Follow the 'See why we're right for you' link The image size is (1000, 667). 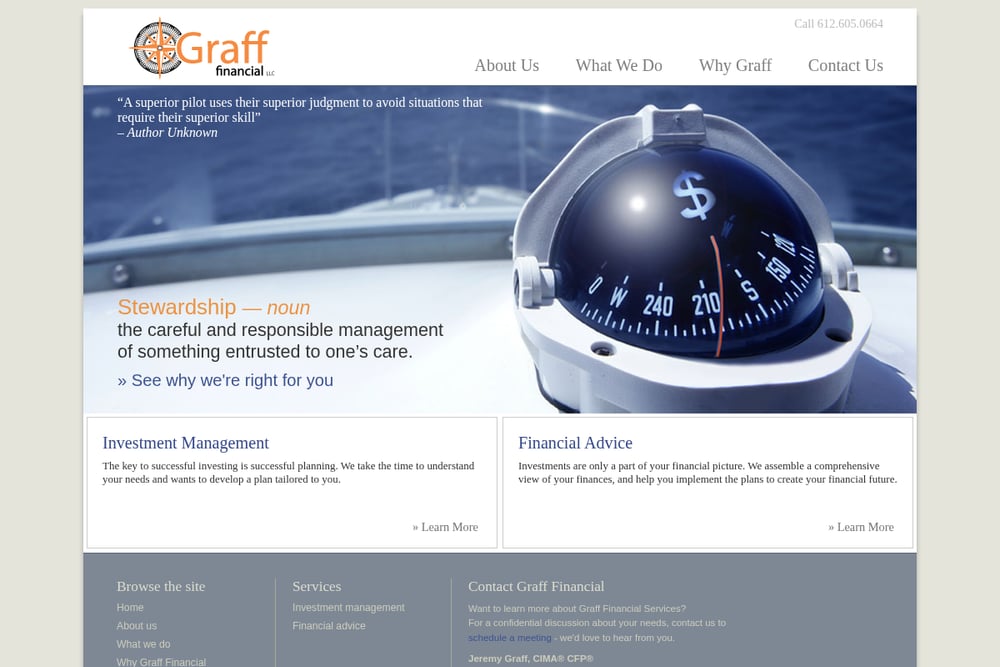pyautogui.click(x=225, y=380)
